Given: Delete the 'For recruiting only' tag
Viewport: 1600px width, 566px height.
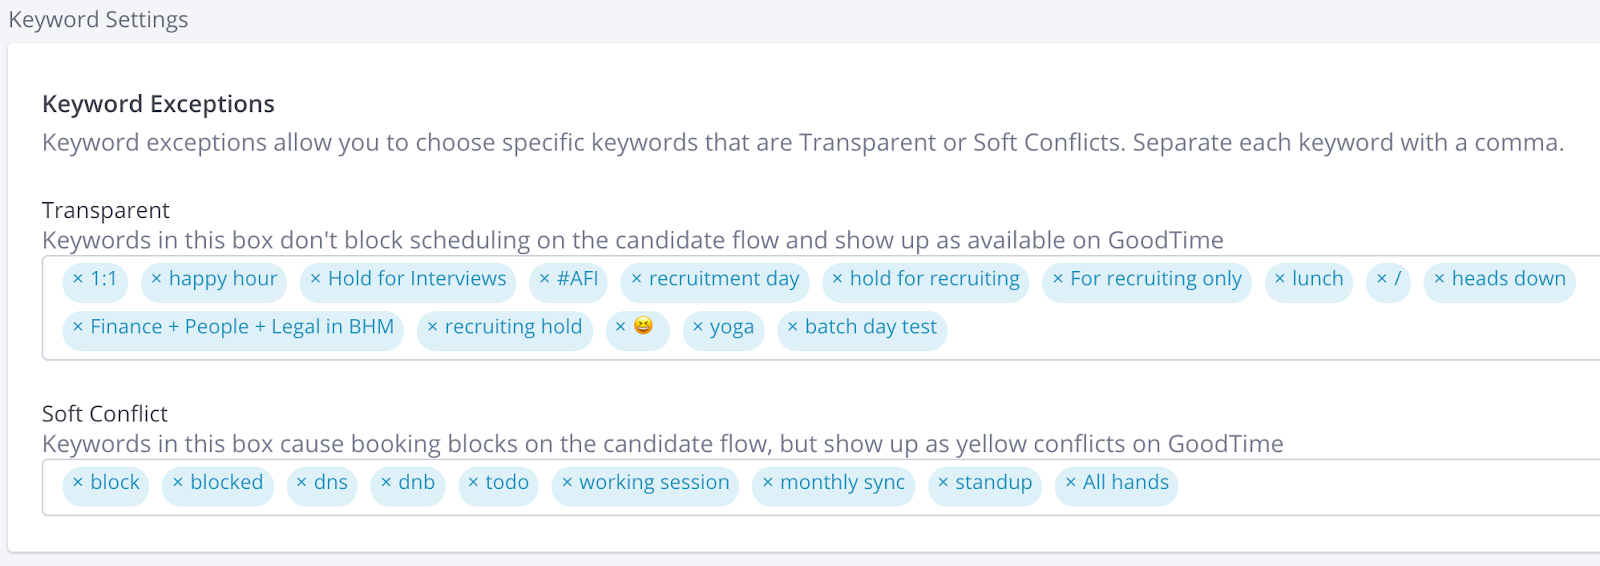Looking at the screenshot, I should [1057, 279].
